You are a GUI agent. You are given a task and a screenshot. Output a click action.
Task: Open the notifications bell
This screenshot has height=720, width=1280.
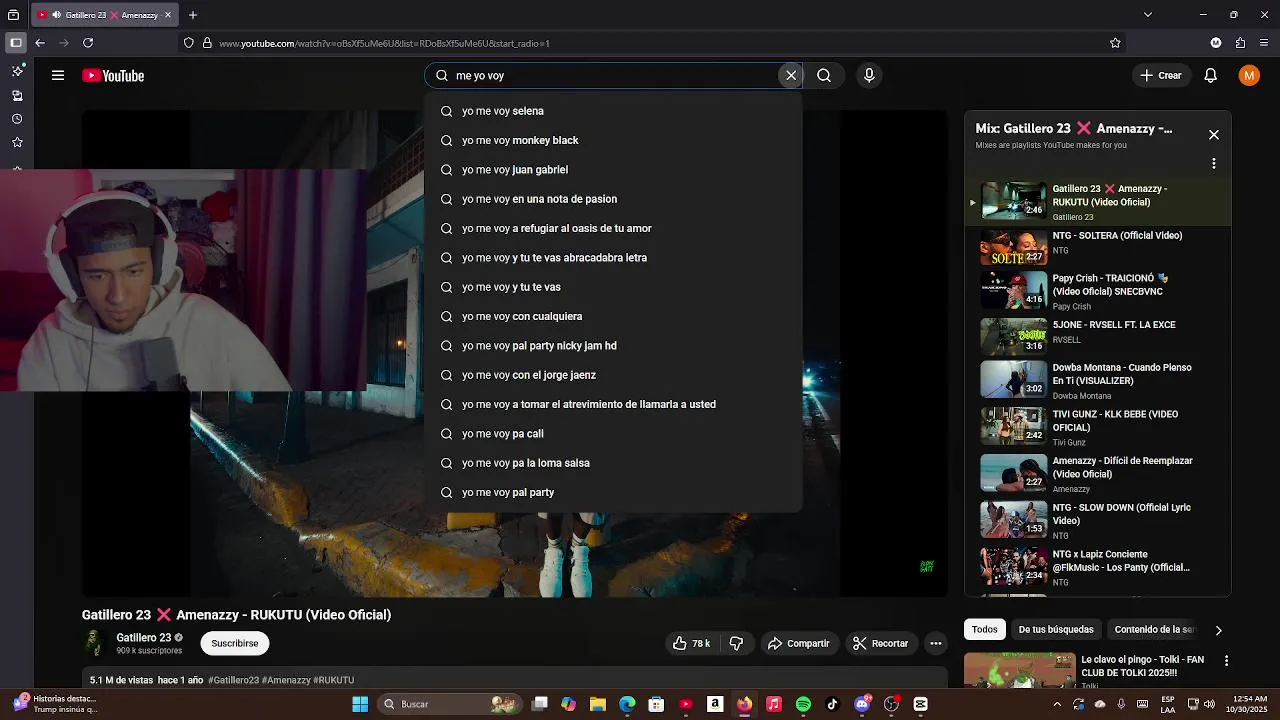tap(1211, 75)
